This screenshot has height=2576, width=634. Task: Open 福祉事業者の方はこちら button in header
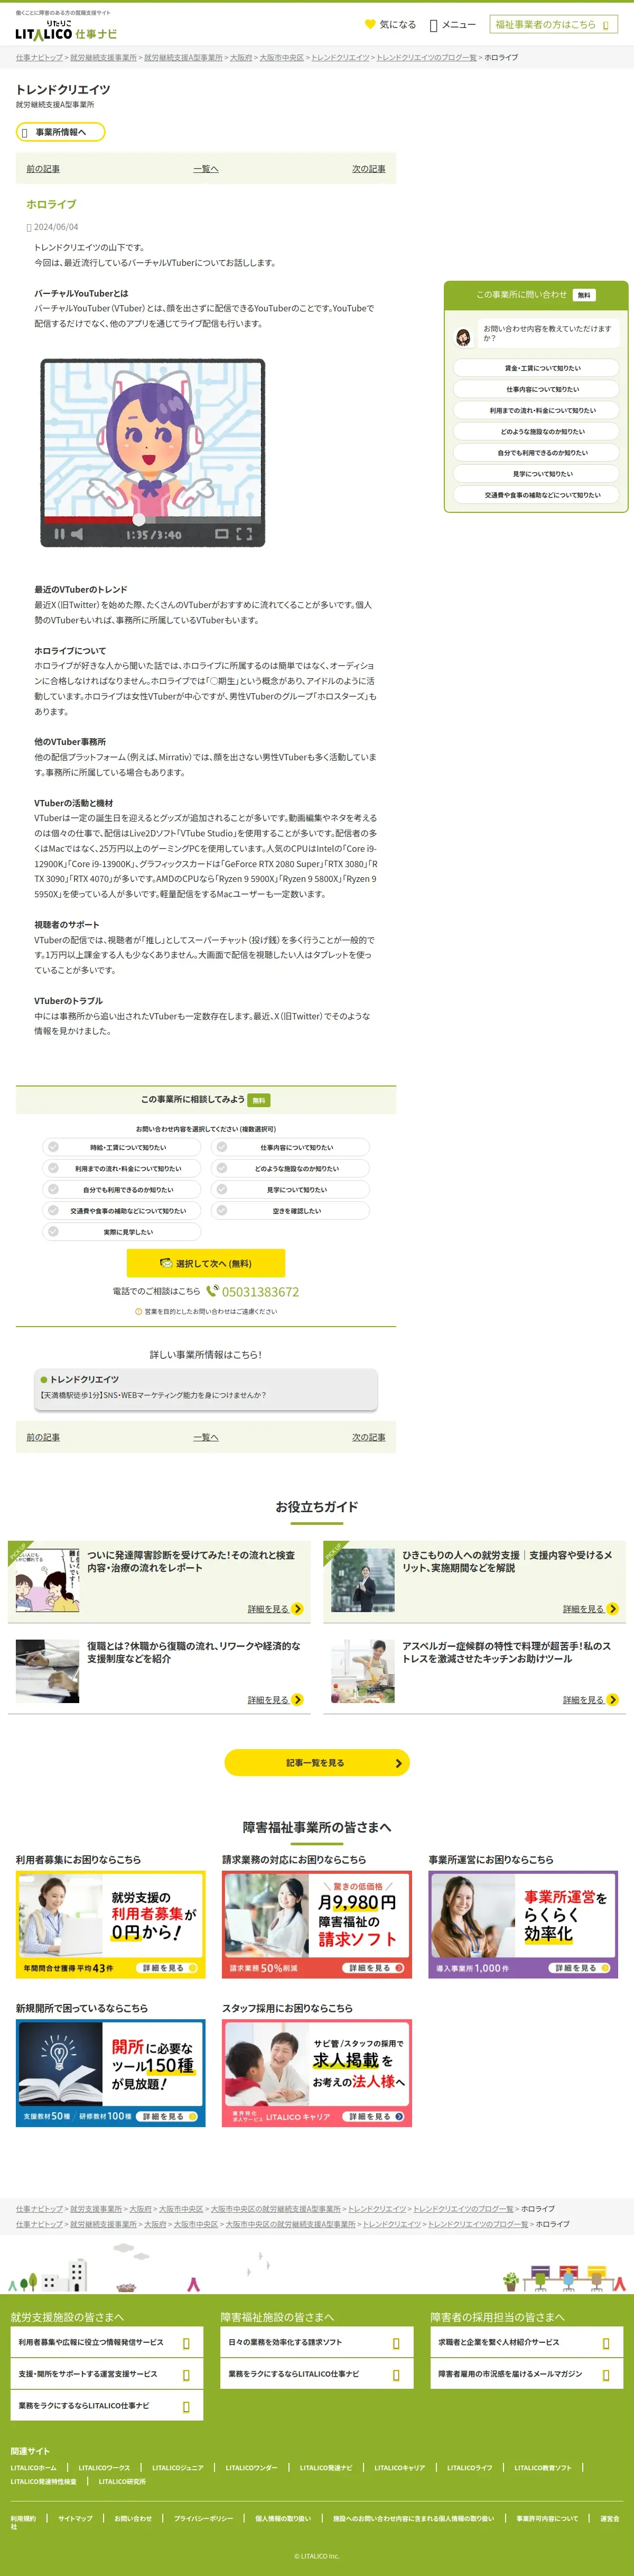tap(553, 24)
